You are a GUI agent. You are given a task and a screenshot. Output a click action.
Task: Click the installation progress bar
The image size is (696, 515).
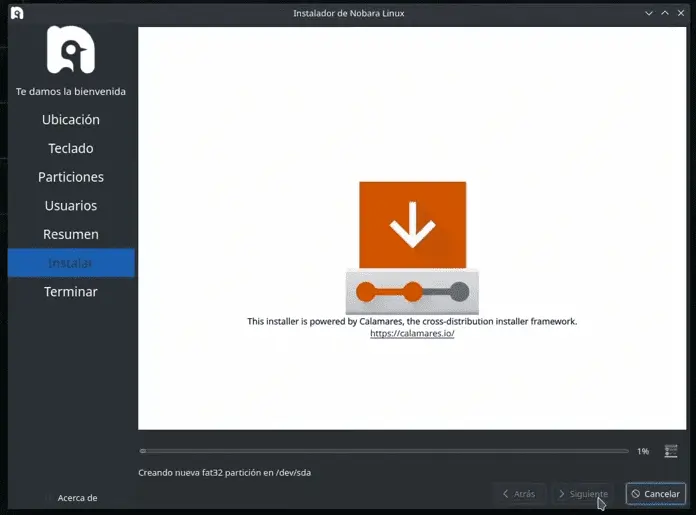click(x=384, y=451)
